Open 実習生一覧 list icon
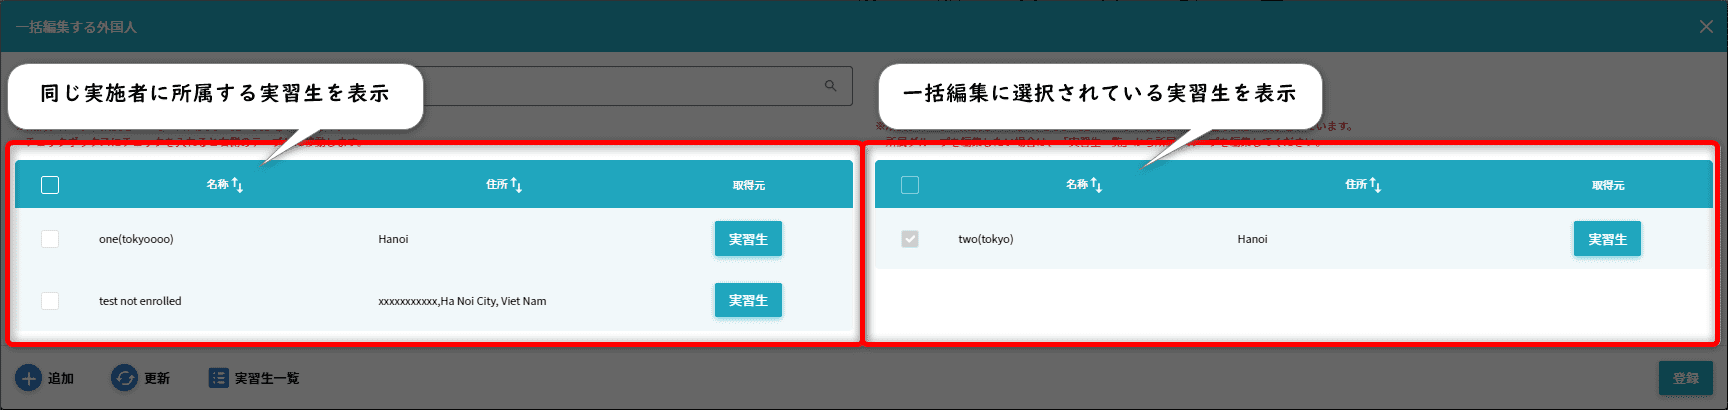The width and height of the screenshot is (1728, 410). 218,378
